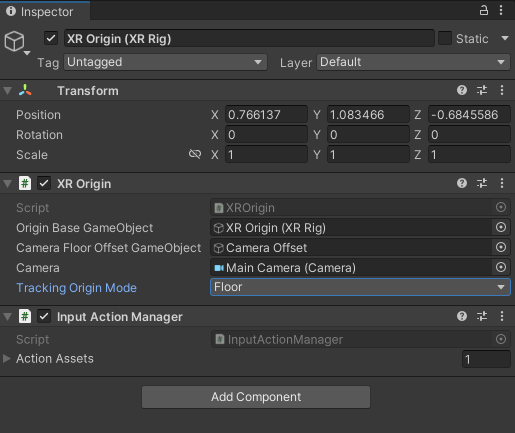The image size is (515, 433).
Task: Open Tracking Origin Mode dropdown set to Floor
Action: pos(360,287)
